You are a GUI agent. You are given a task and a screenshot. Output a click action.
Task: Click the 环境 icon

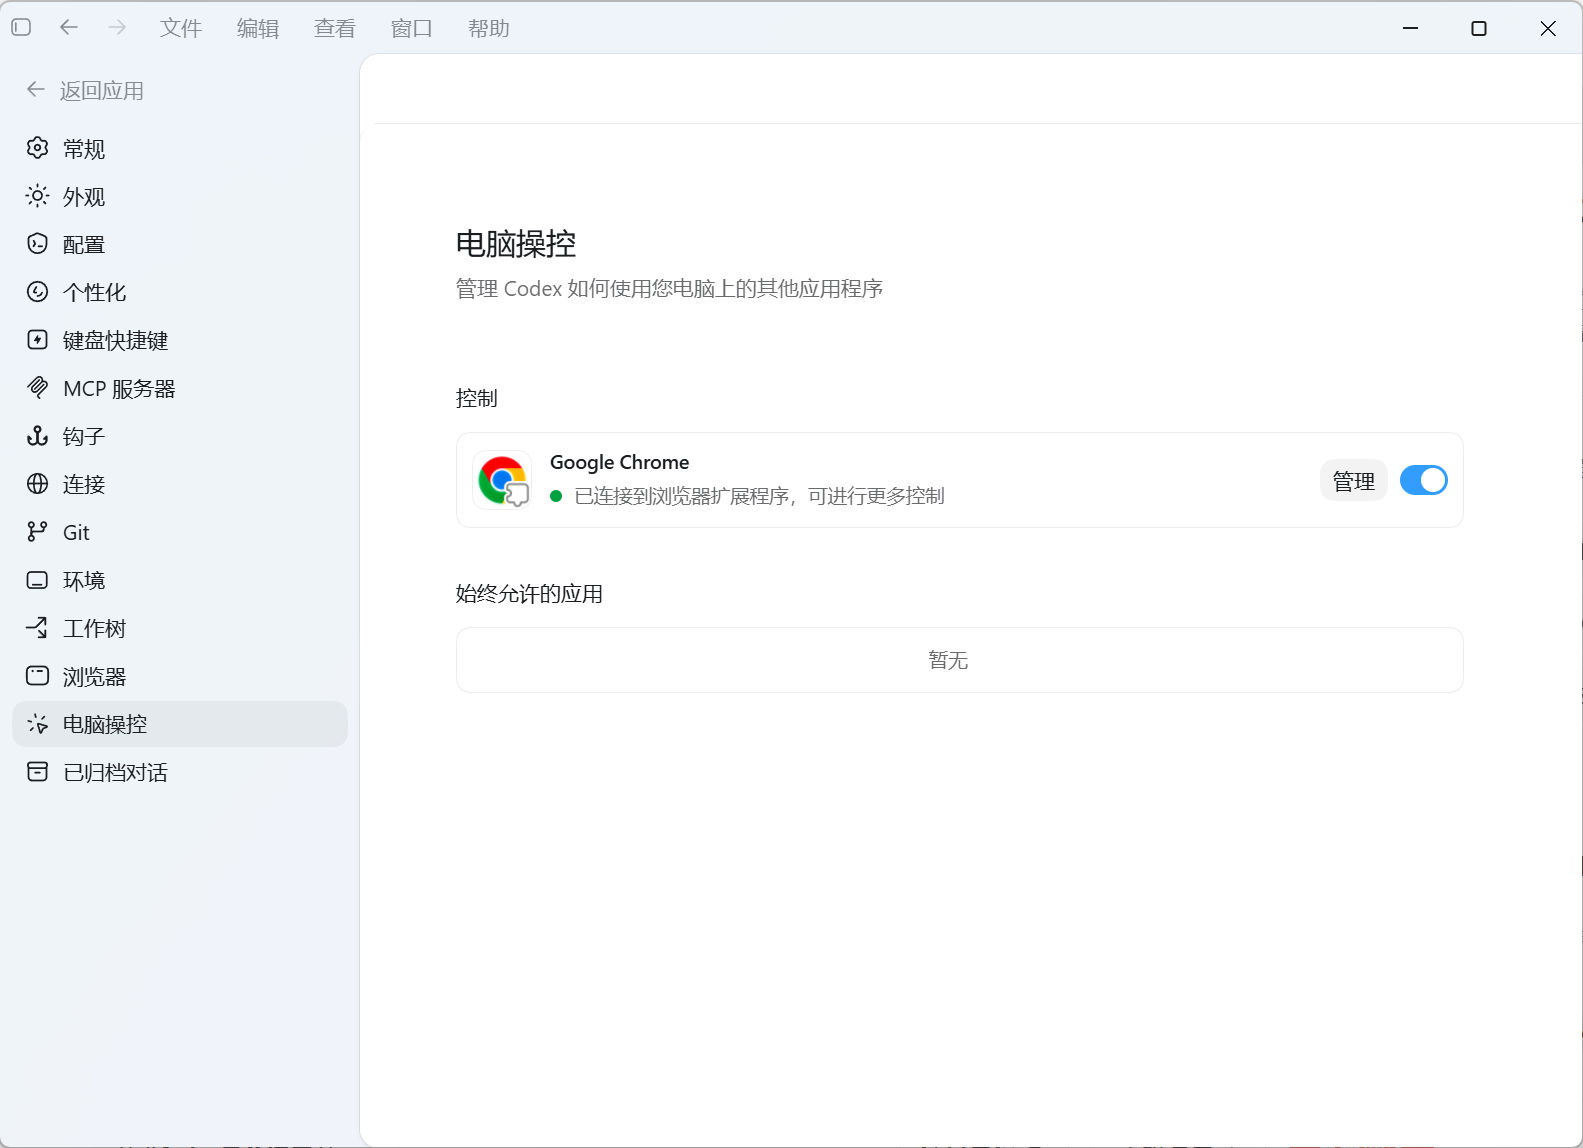point(37,580)
